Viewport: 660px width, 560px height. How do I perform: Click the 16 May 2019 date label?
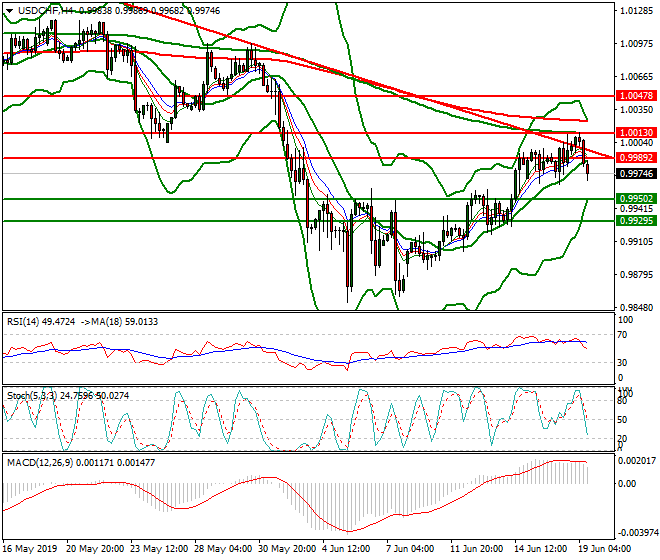29,549
